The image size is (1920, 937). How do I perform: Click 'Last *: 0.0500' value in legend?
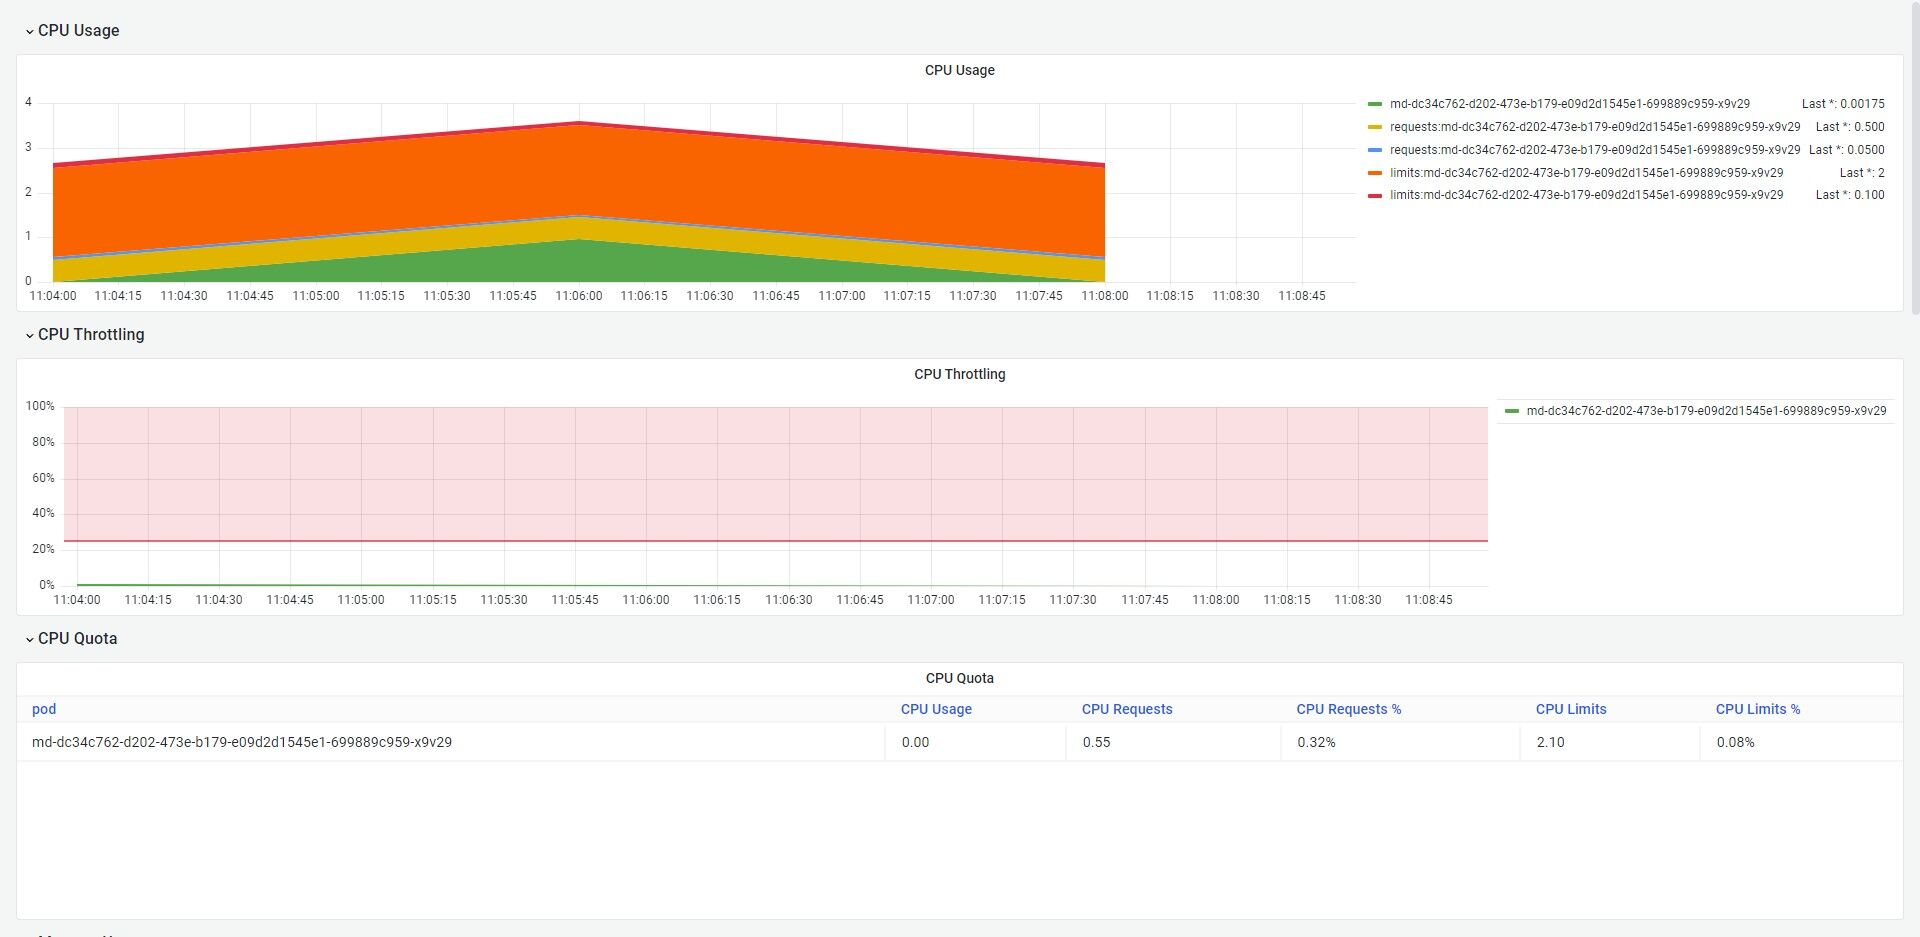(1846, 150)
